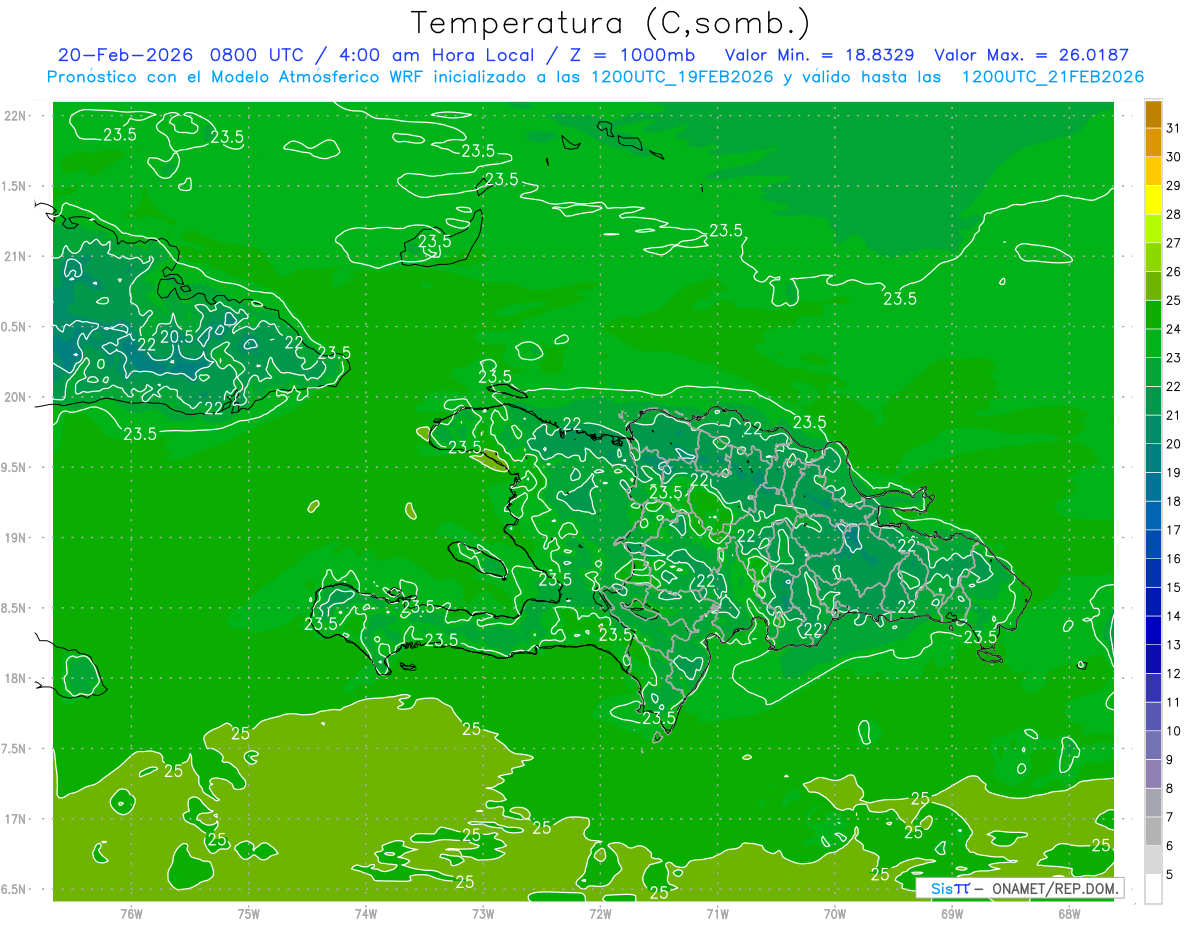Click the color bar legend value '10'

tap(1174, 731)
